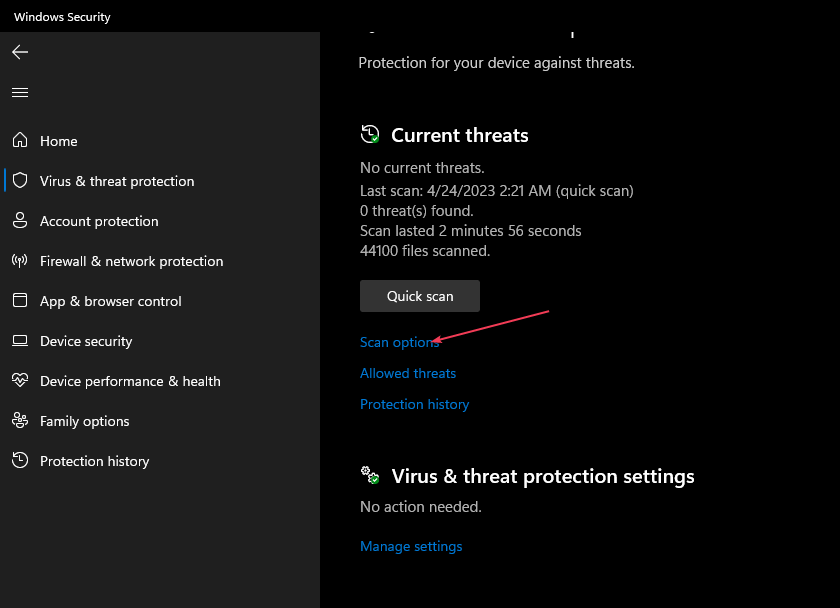Open Family options
840x608 pixels.
tap(84, 421)
